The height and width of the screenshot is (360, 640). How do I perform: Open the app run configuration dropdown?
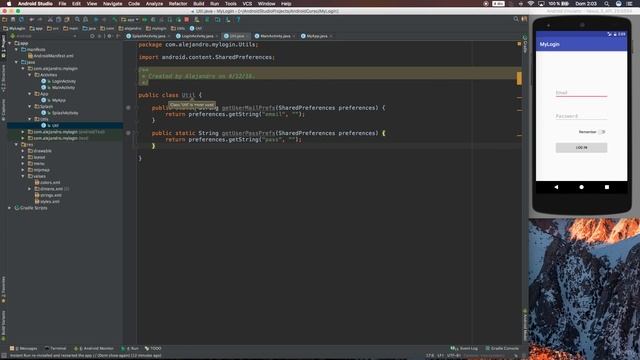[130, 19]
